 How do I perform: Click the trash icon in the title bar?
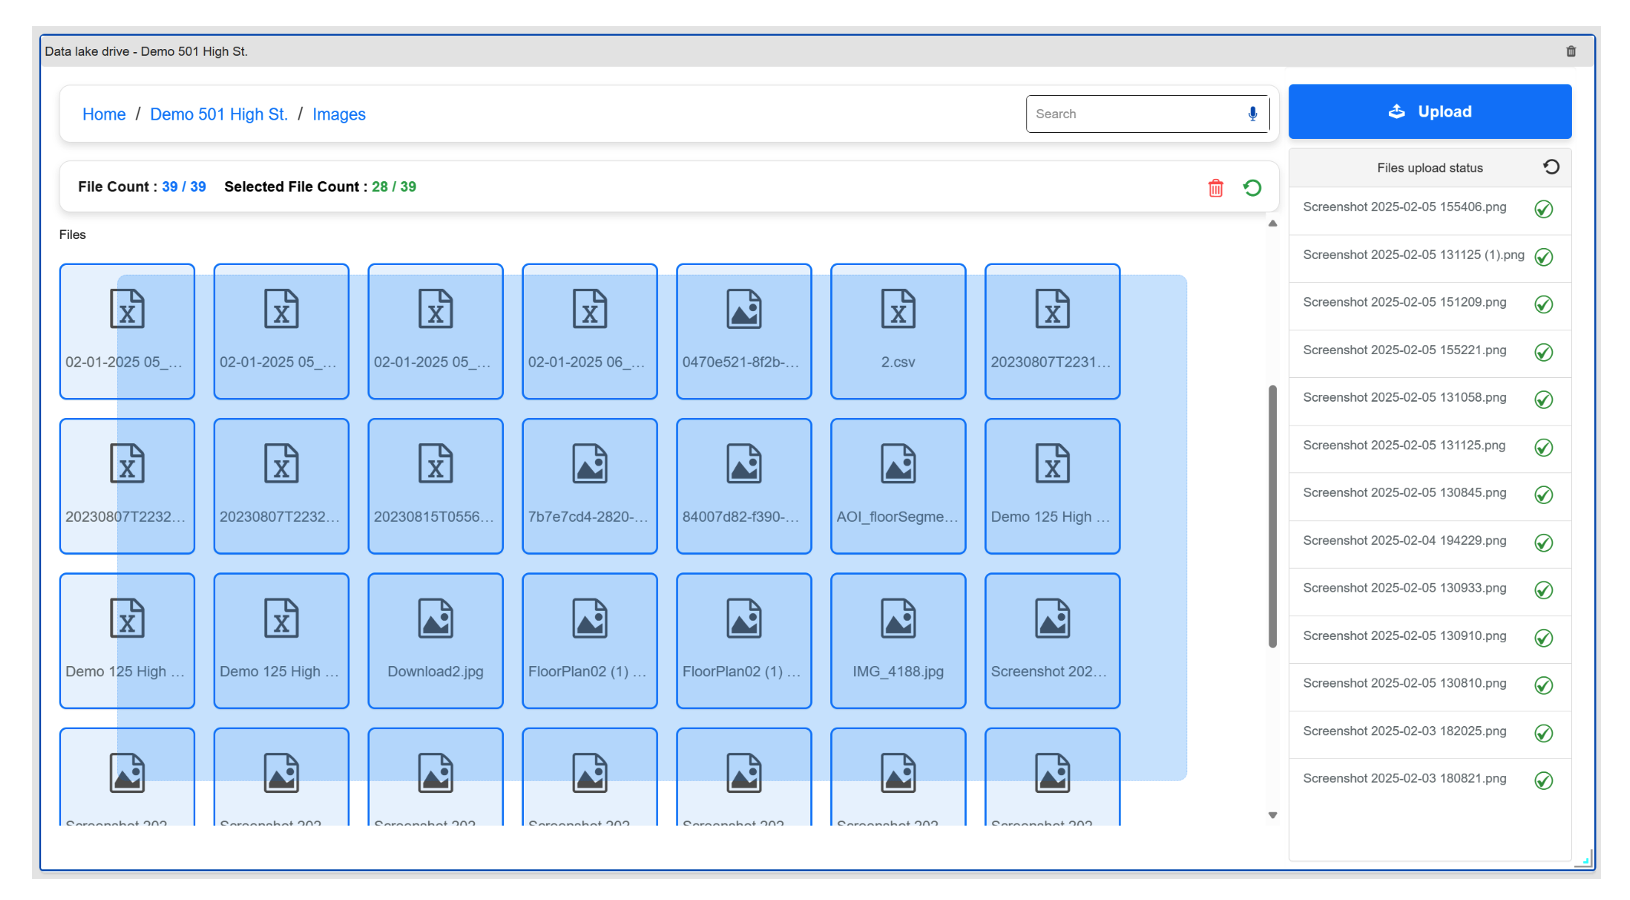tap(1571, 51)
